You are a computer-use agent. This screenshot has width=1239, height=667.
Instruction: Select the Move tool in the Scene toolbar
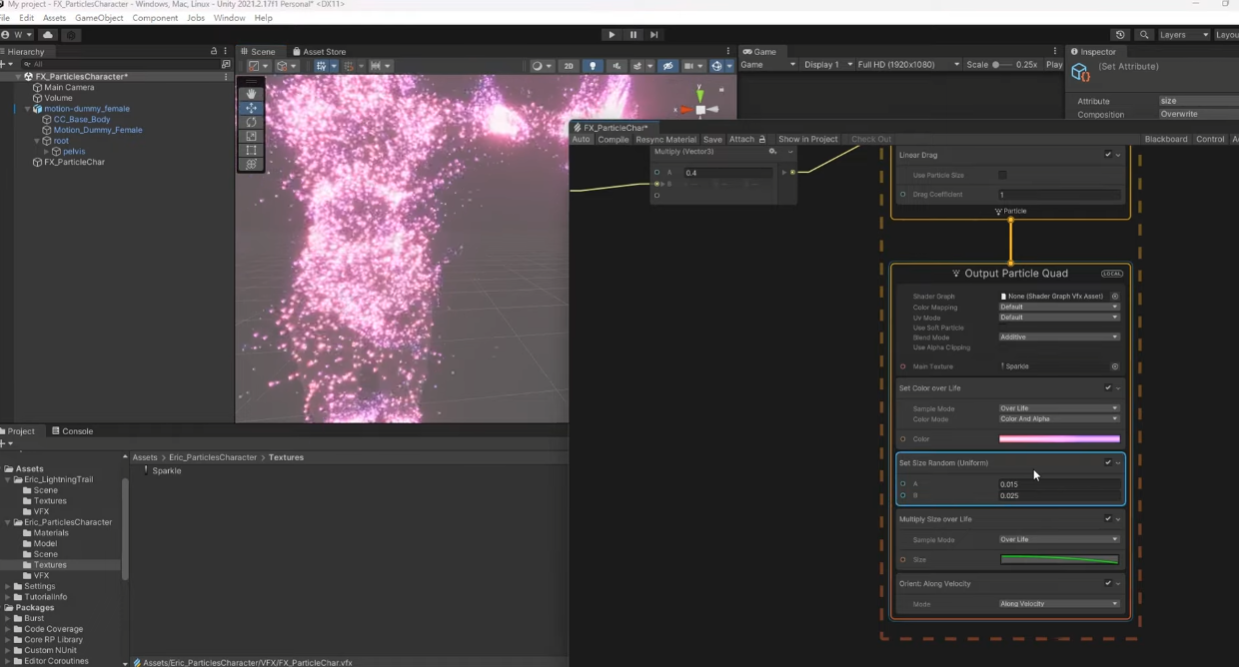[251, 108]
